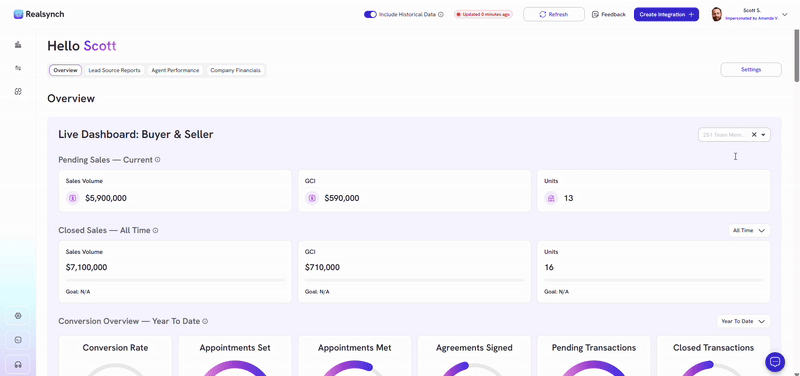Open the All Time period dropdown
Viewport: 800px width, 376px height.
[x=749, y=230]
